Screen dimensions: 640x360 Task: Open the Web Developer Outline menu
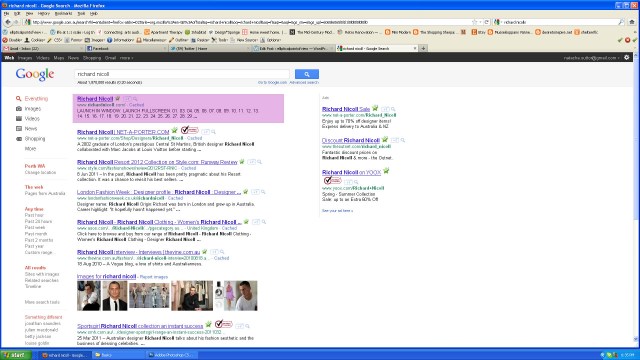(179, 40)
